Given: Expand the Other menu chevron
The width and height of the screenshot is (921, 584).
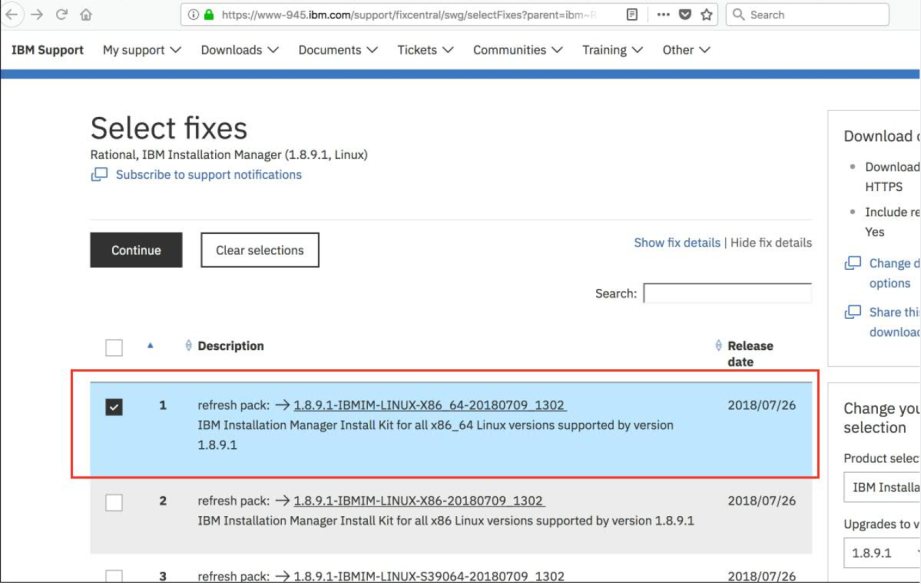Looking at the screenshot, I should point(703,49).
